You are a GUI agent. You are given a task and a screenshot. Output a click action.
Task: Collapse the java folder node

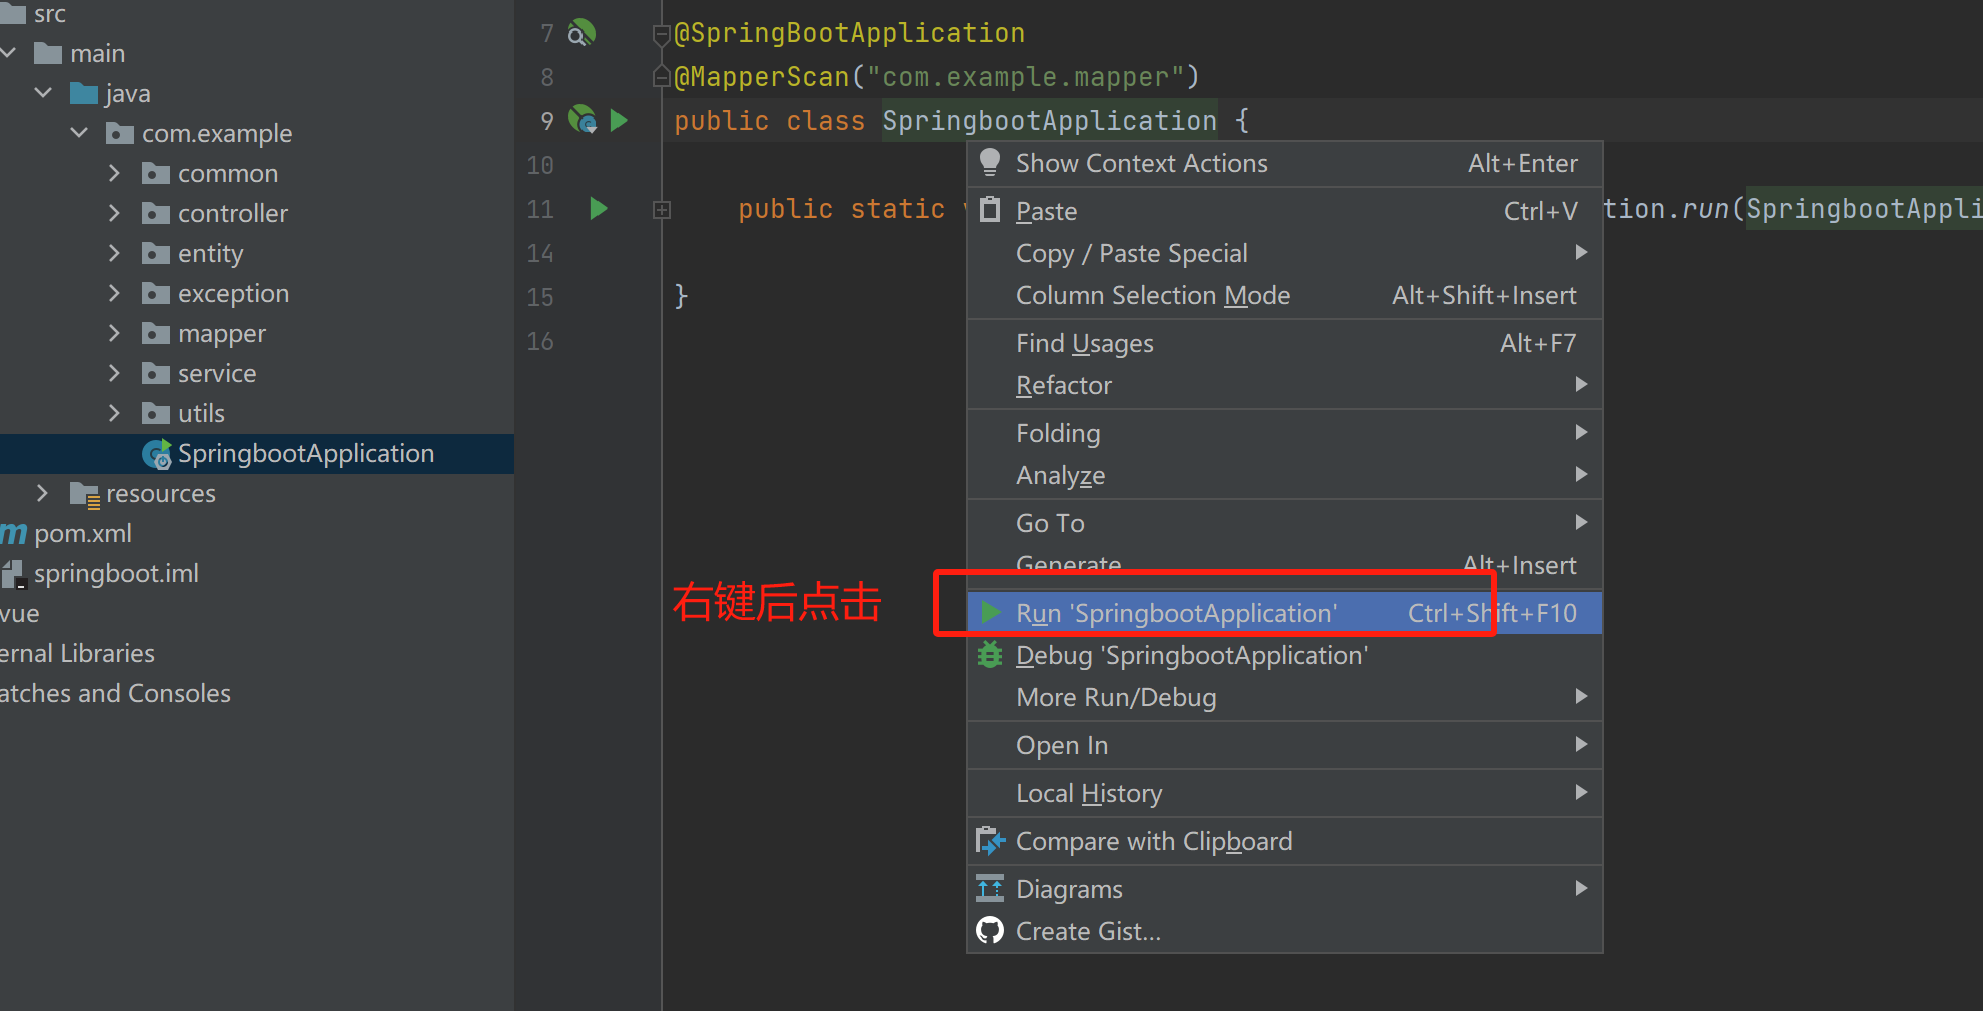coord(43,92)
